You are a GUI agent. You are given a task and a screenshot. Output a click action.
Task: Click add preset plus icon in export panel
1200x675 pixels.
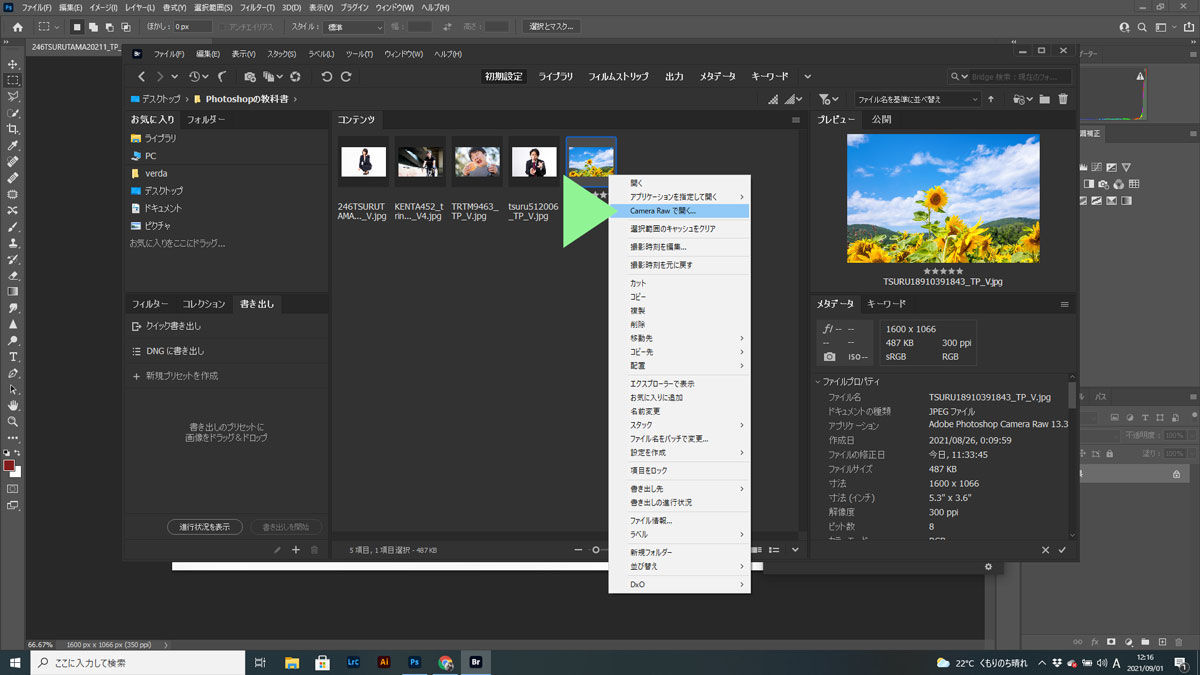click(295, 549)
